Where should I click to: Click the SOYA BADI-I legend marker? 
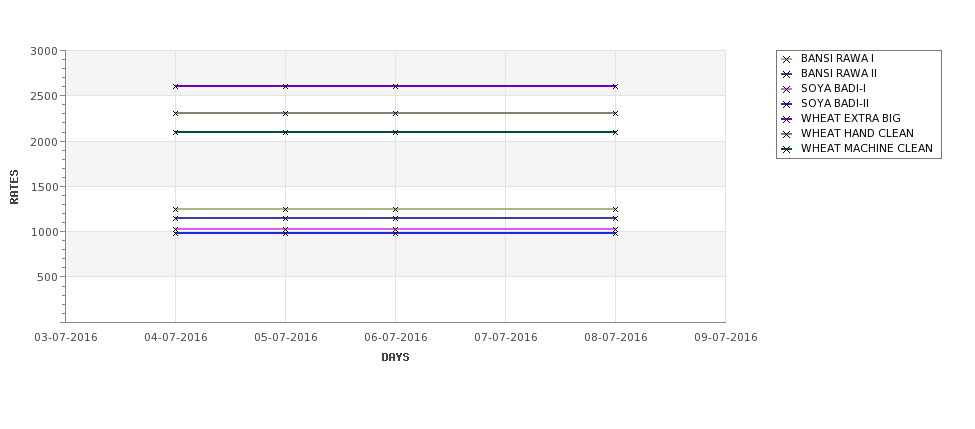click(786, 89)
